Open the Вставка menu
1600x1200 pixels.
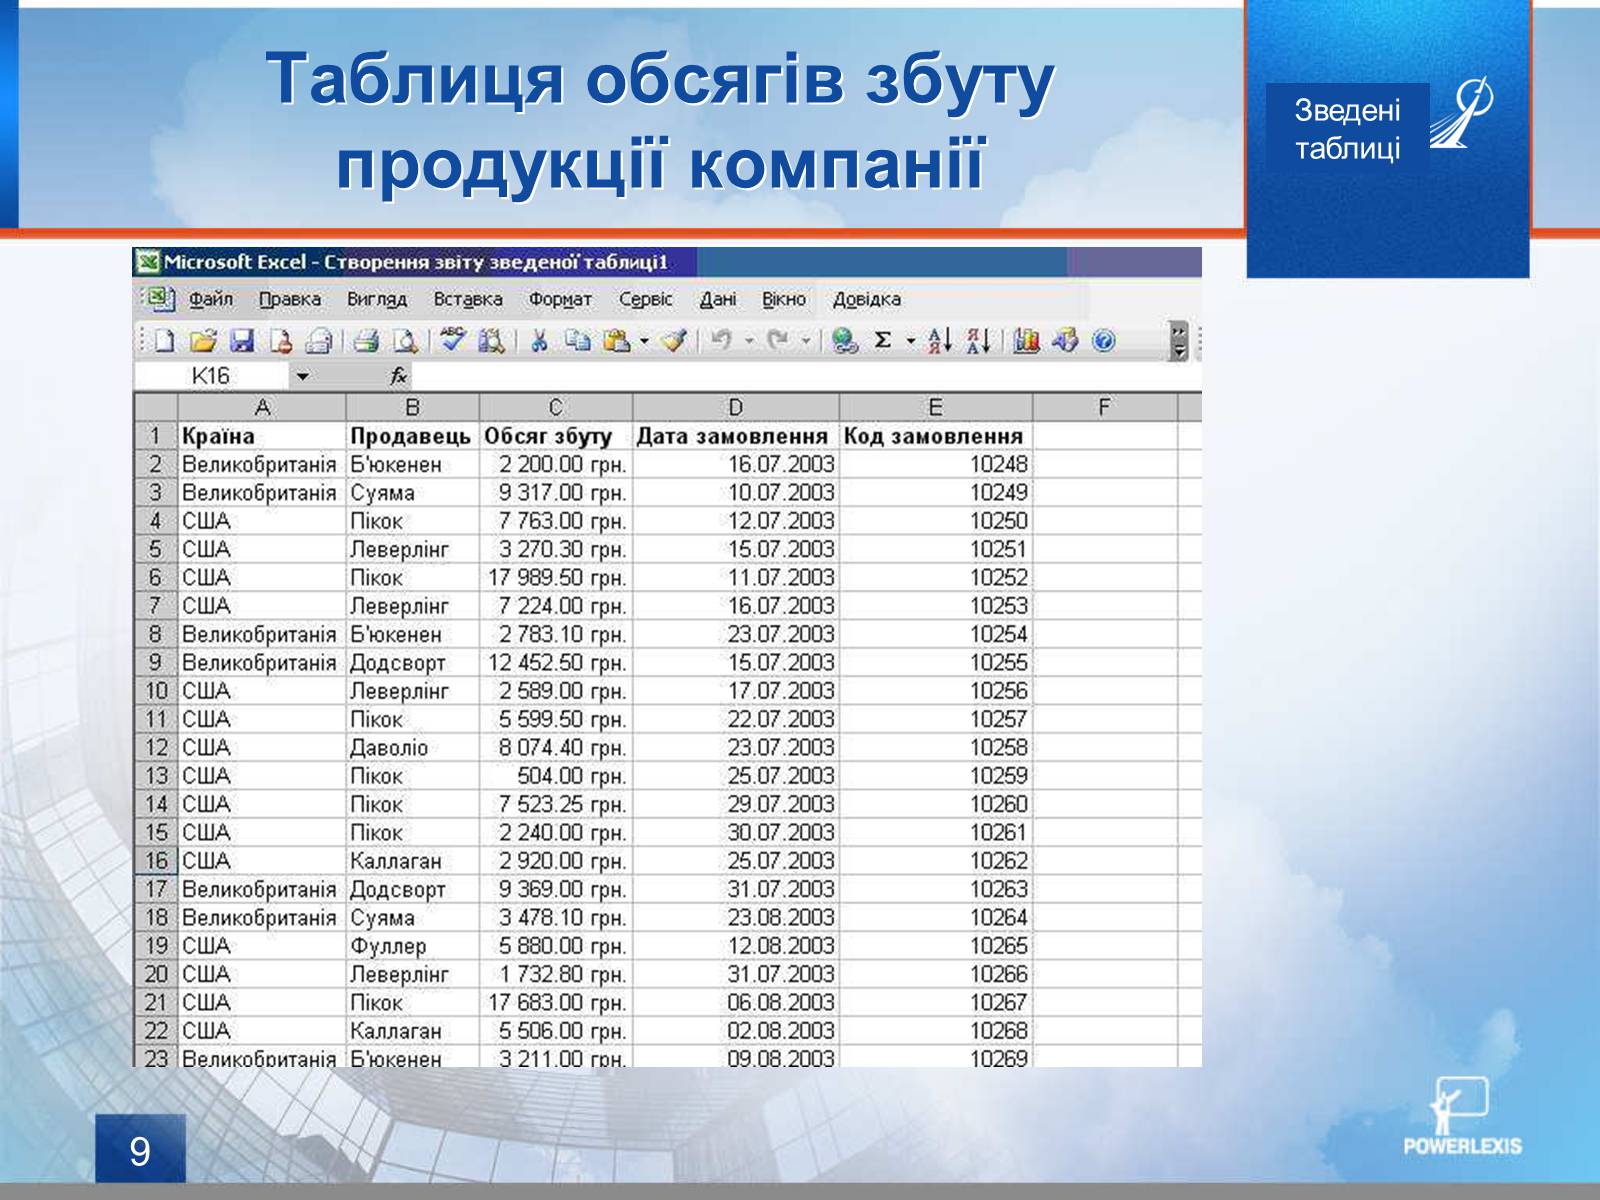click(x=468, y=299)
